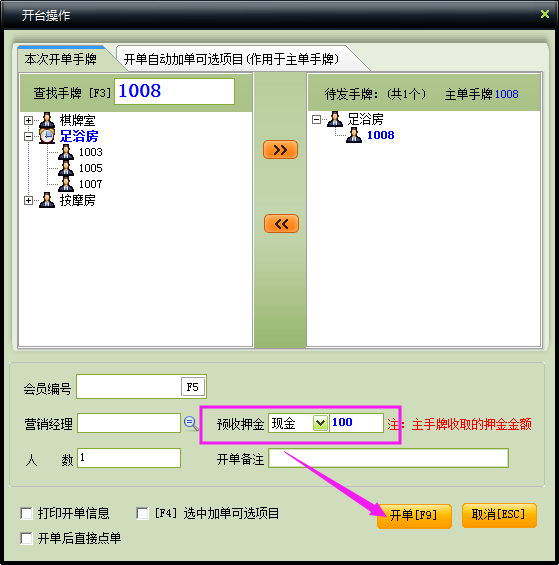Select the 本次开单手牌 tab

click(61, 59)
